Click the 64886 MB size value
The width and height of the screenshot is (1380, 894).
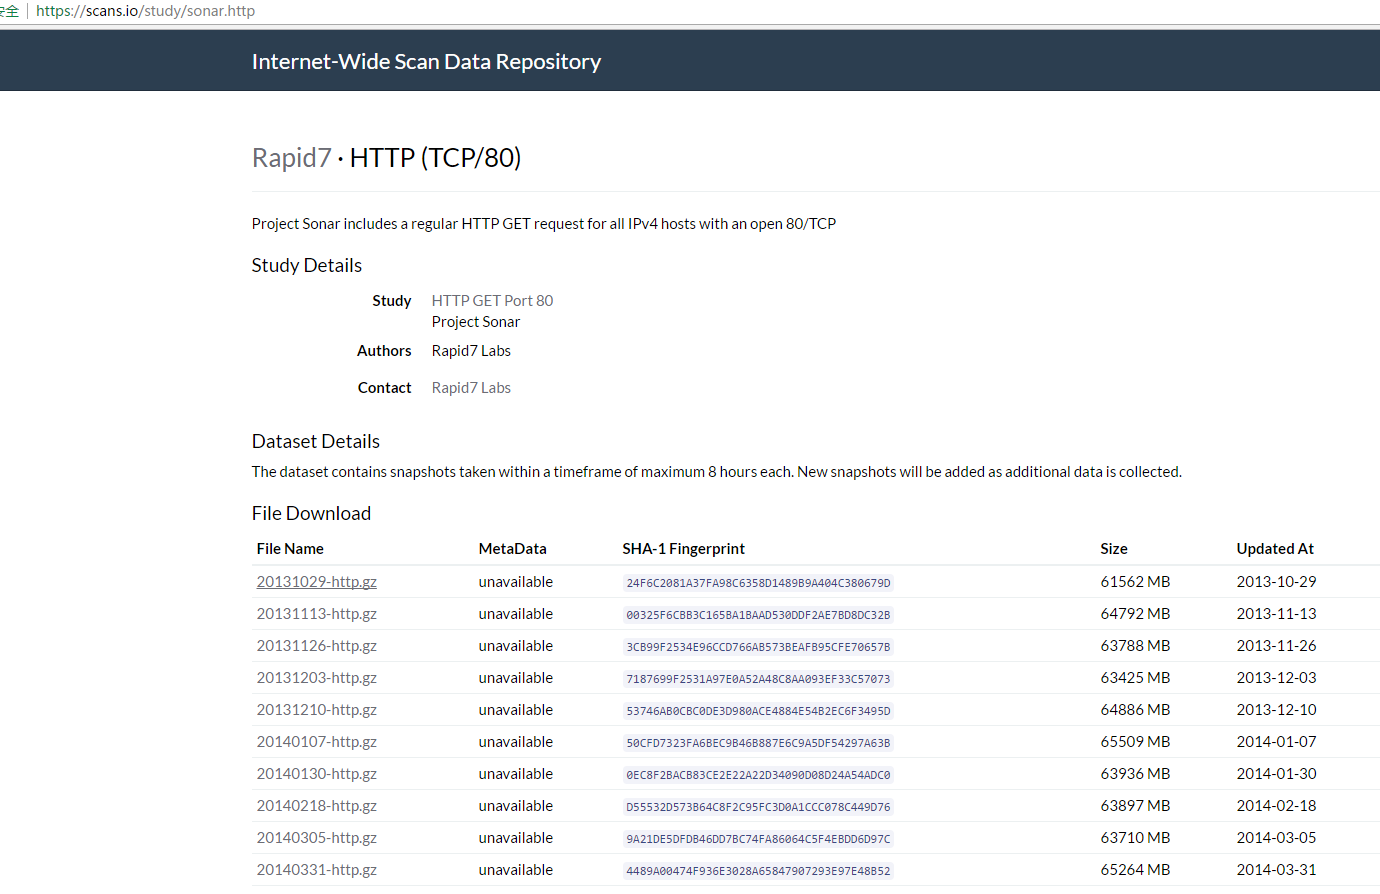click(1135, 709)
